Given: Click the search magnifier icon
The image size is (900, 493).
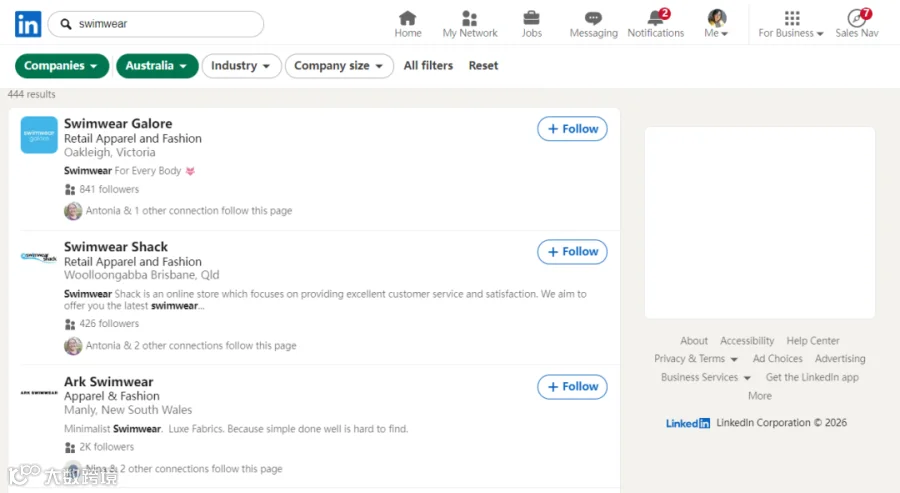Looking at the screenshot, I should [66, 24].
